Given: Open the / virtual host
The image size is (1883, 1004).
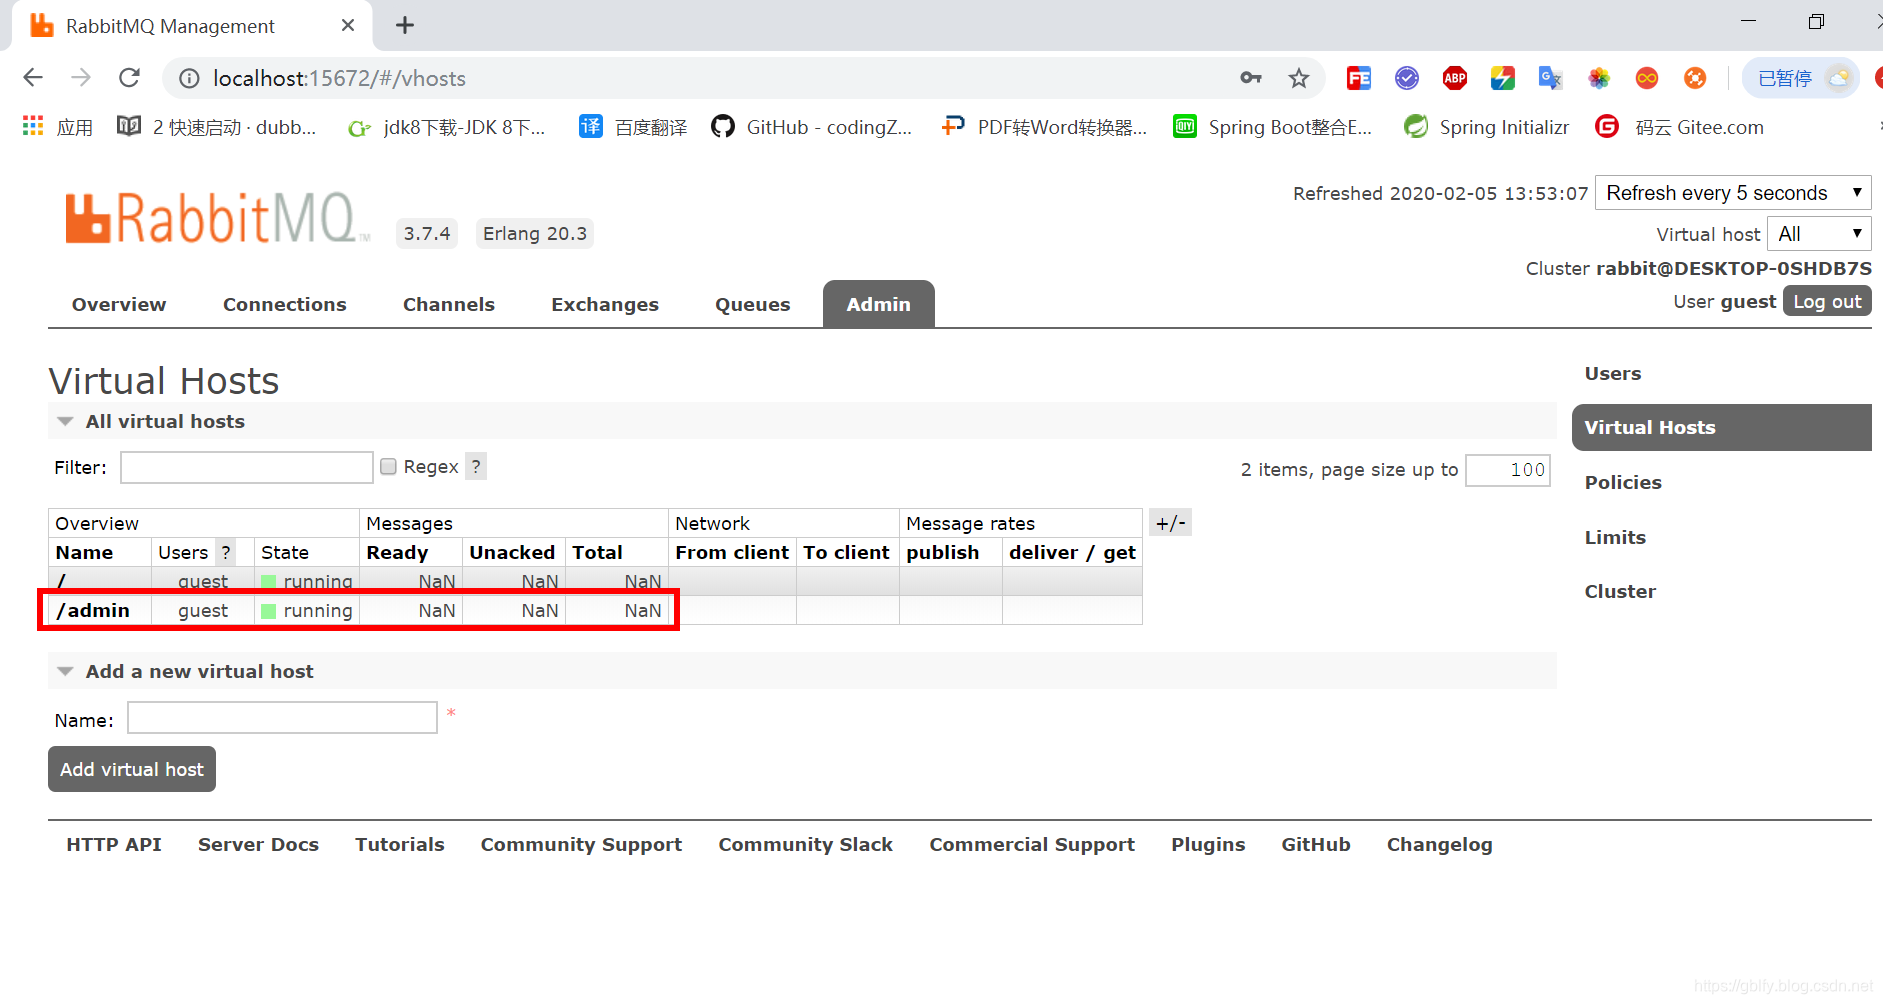Looking at the screenshot, I should [62, 581].
